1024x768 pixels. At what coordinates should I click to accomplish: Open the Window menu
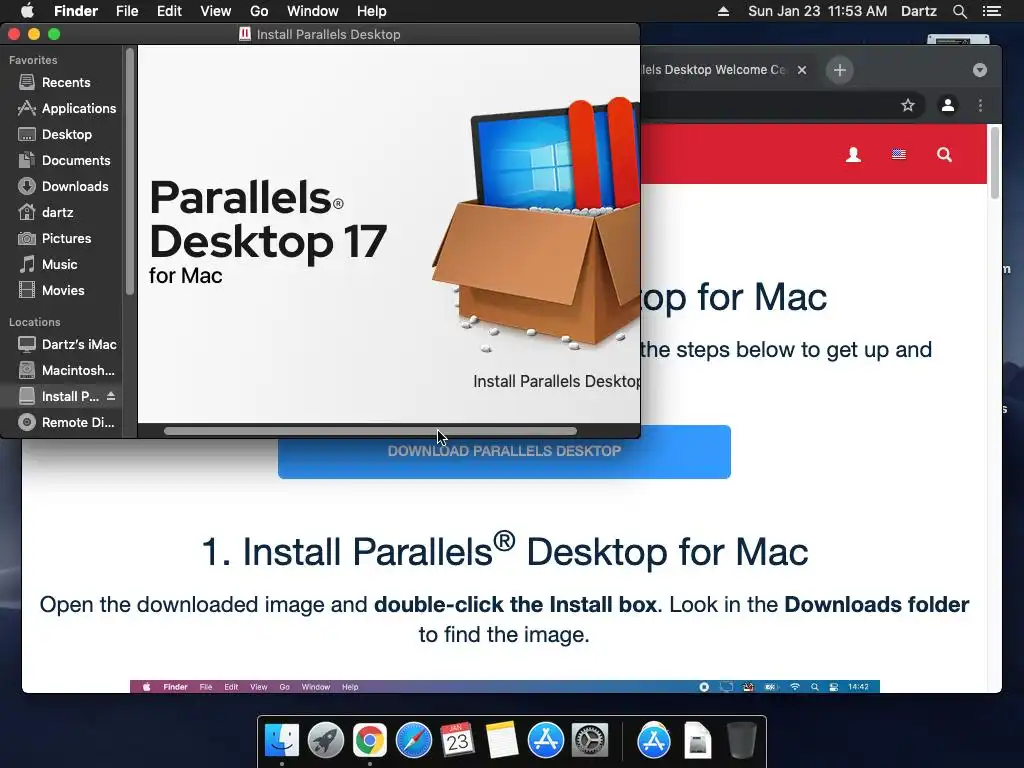313,11
